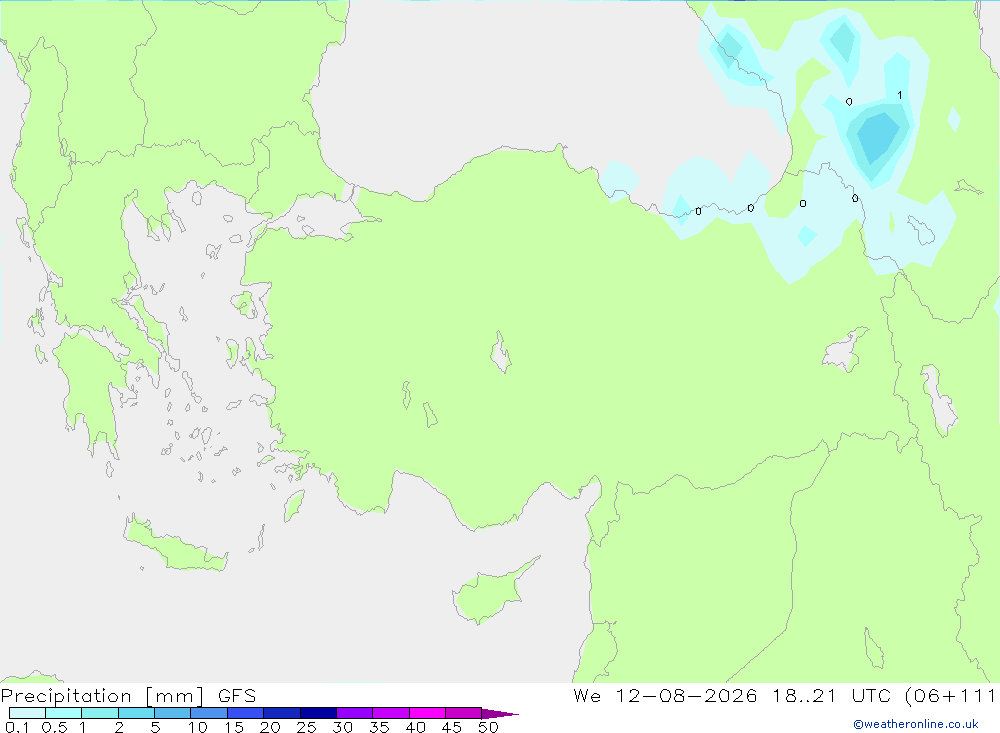Screen dimensions: 1000x733
Task: Select the 40–45 mm magenta legend swatch
Action: [x=427, y=713]
